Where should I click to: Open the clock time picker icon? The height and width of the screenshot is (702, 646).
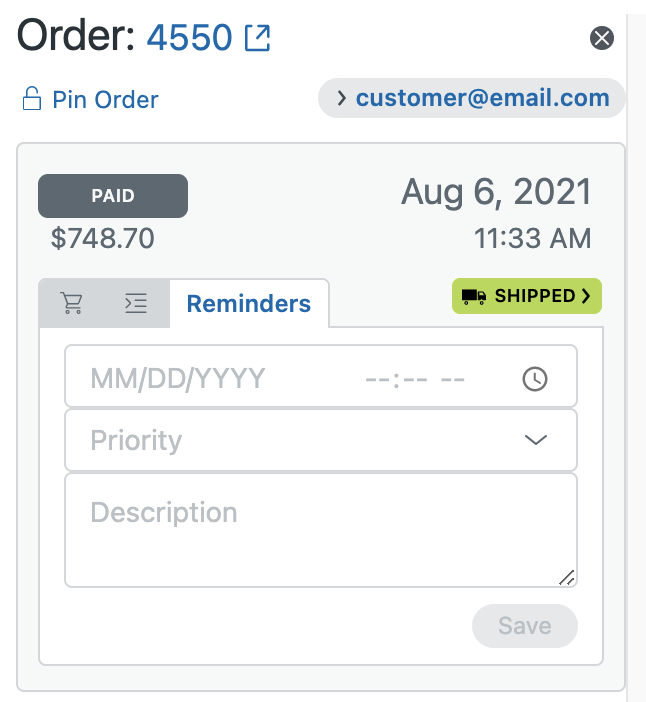[x=535, y=379]
